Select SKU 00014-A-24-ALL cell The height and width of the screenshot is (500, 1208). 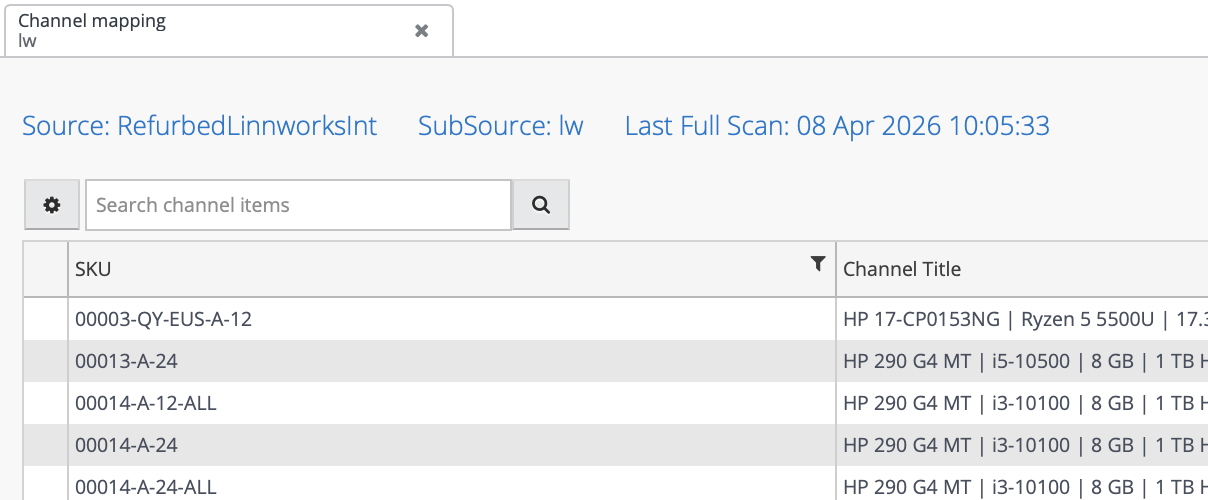tap(452, 484)
